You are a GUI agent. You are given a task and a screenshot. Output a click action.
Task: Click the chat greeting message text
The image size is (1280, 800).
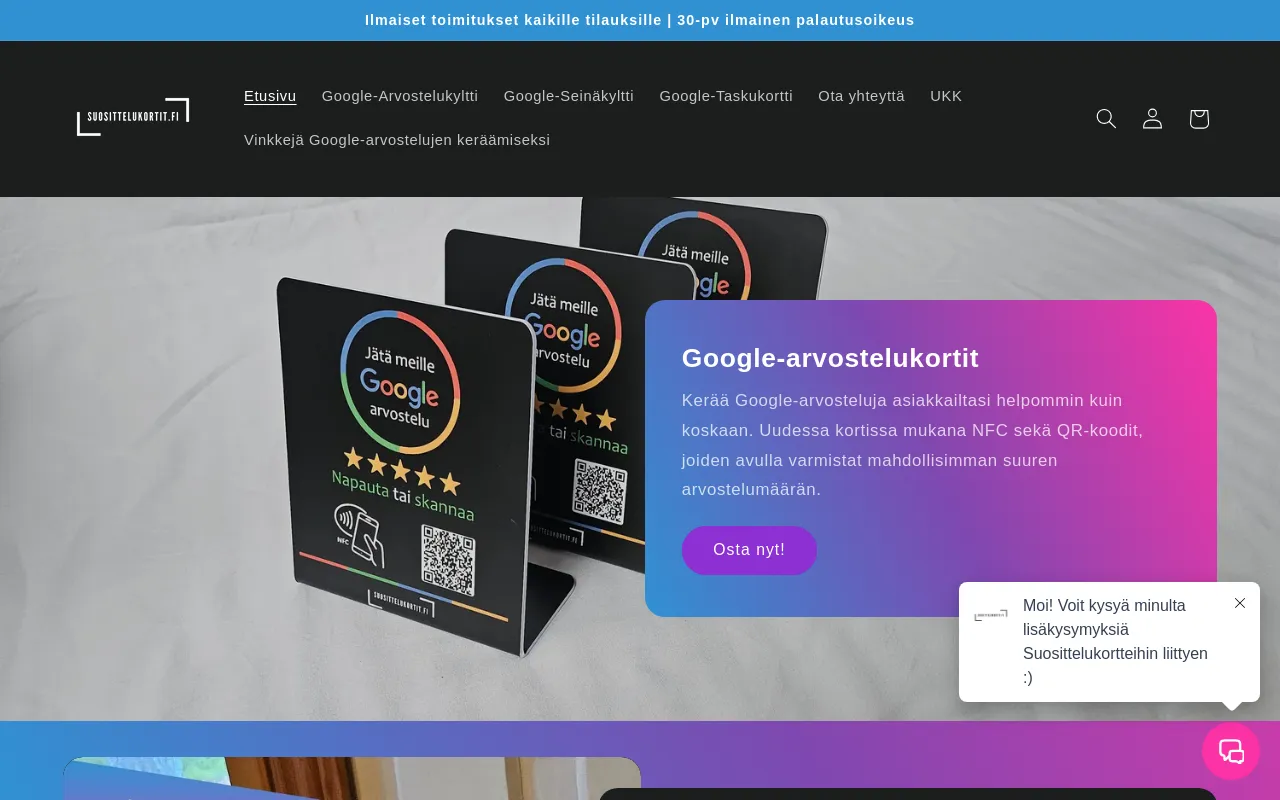[1115, 641]
